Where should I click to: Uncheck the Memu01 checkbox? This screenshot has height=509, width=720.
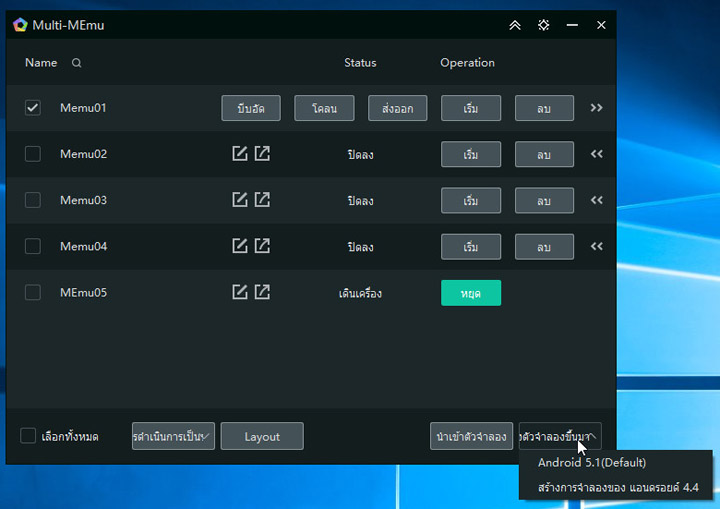click(x=33, y=108)
